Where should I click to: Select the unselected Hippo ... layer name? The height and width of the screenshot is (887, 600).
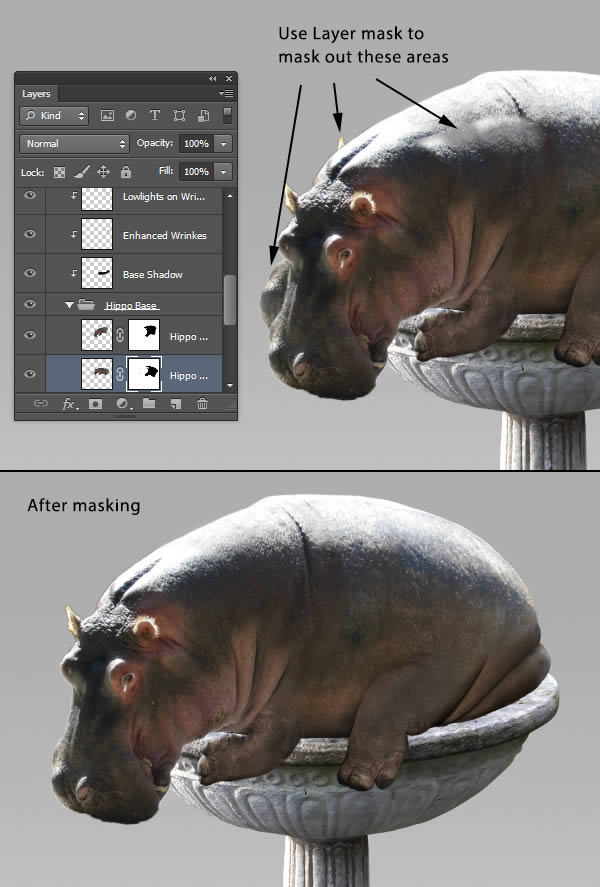[189, 337]
